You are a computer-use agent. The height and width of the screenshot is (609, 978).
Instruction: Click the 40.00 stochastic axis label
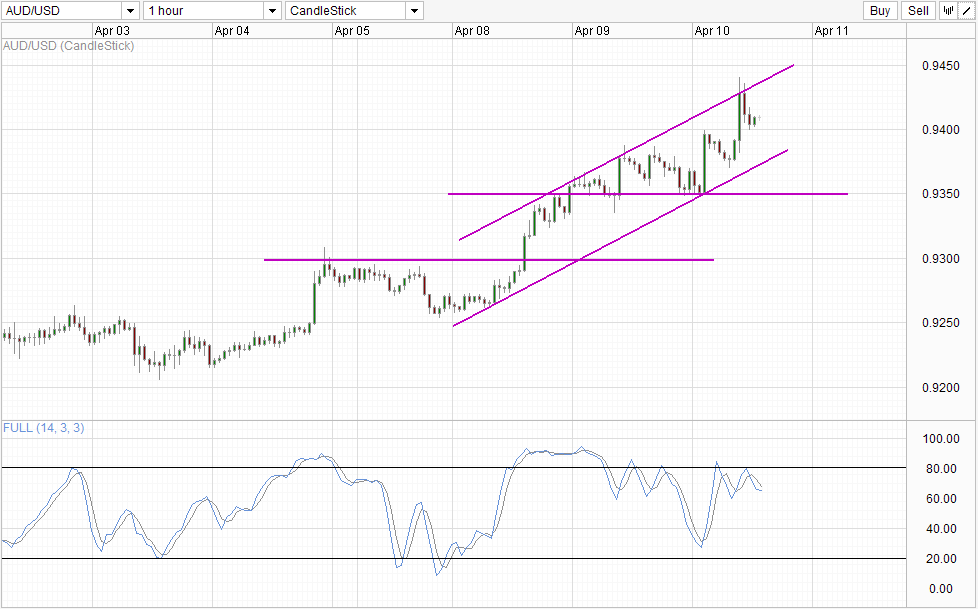941,529
